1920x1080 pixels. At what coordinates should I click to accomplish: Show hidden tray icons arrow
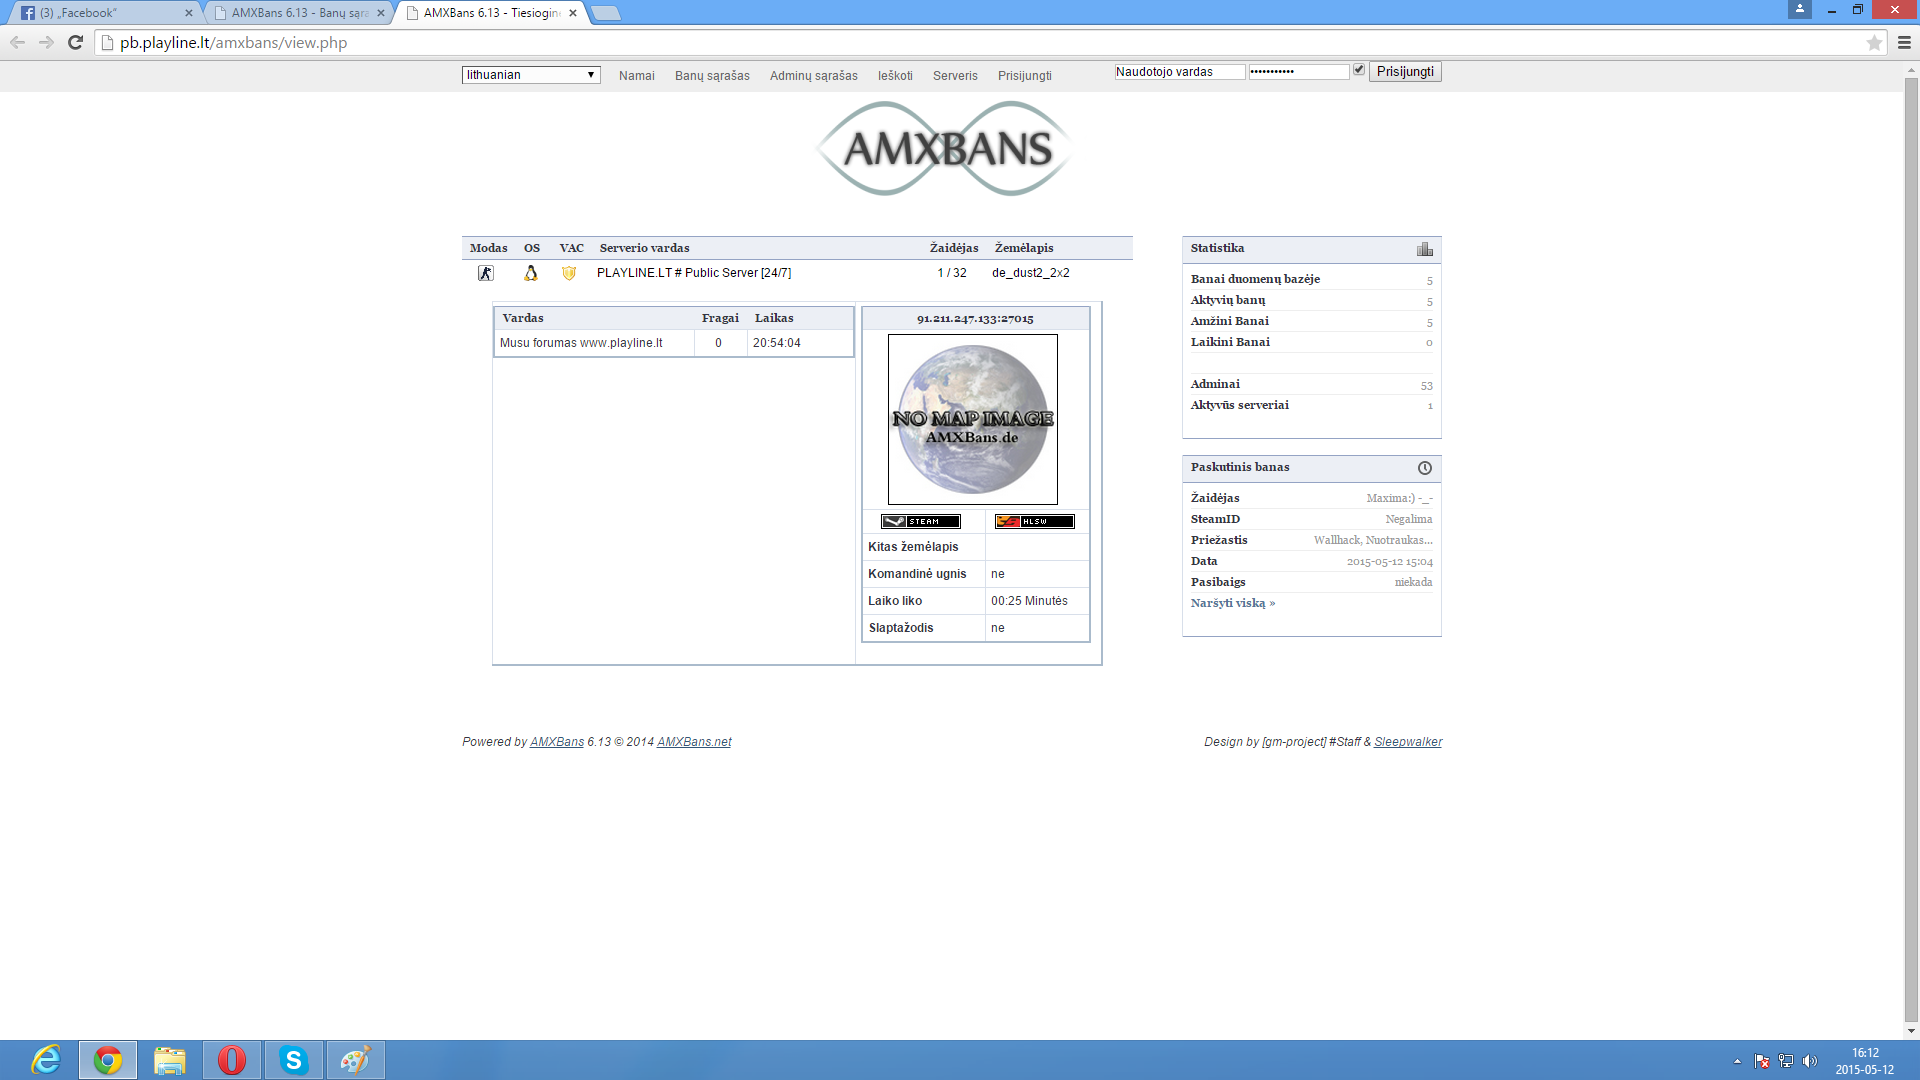[x=1737, y=1061]
